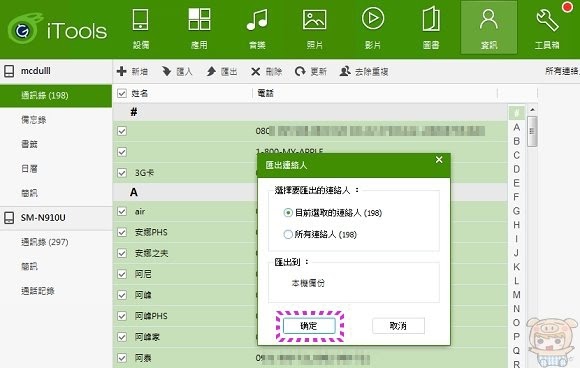Open the 應用 (Apps) section
Image resolution: width=580 pixels, height=368 pixels.
tap(199, 28)
